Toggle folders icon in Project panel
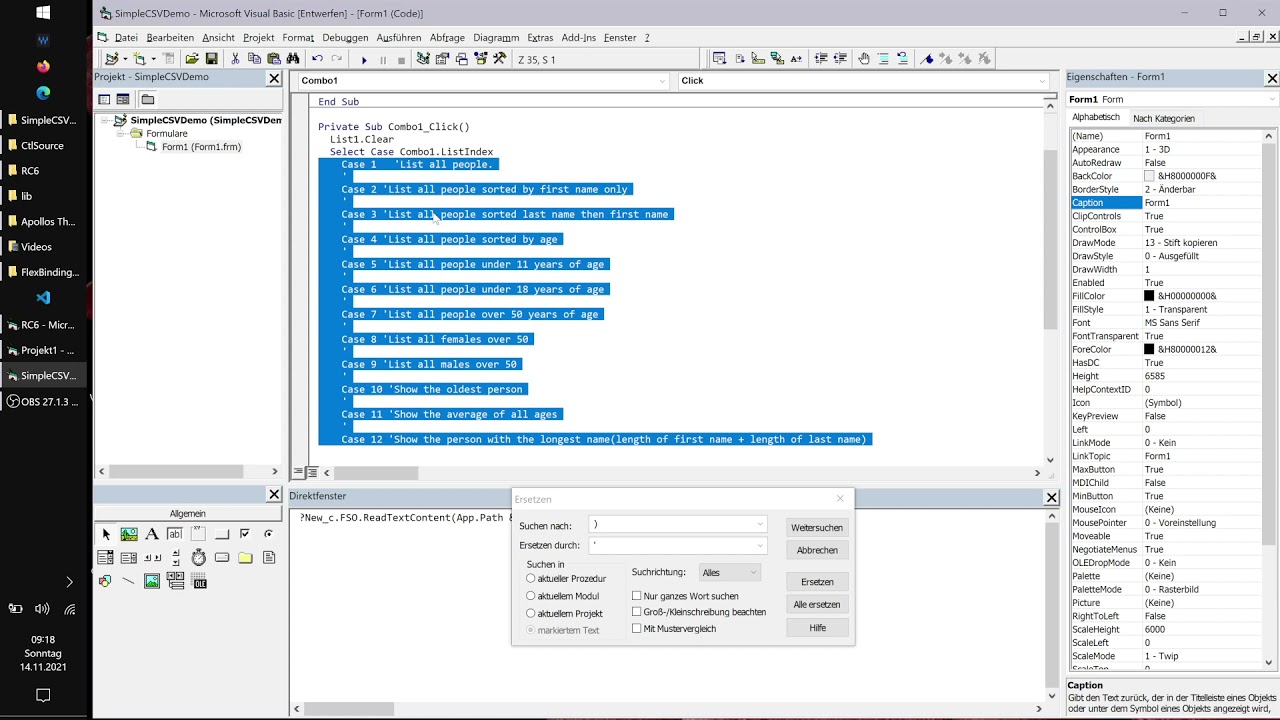Screen dimensions: 1280x720 pyautogui.click(x=147, y=99)
